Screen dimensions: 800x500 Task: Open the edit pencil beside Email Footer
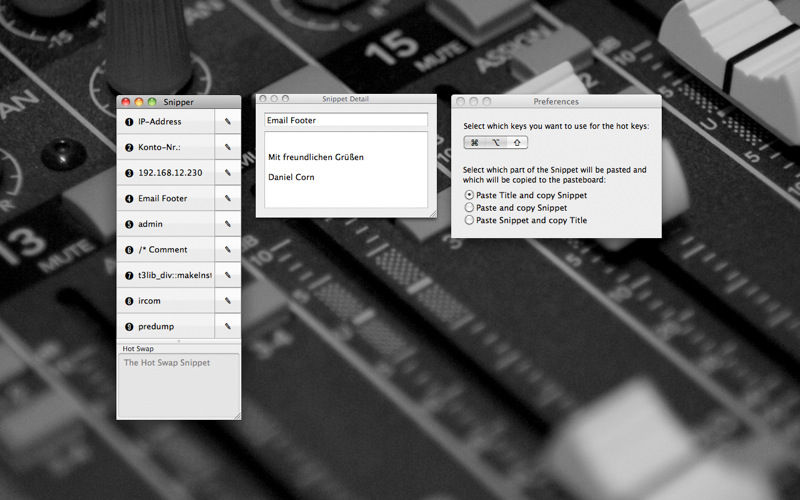point(228,198)
